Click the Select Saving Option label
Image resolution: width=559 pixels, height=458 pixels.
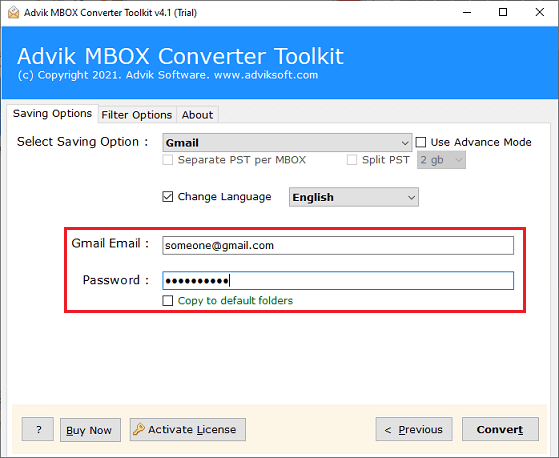tap(82, 142)
